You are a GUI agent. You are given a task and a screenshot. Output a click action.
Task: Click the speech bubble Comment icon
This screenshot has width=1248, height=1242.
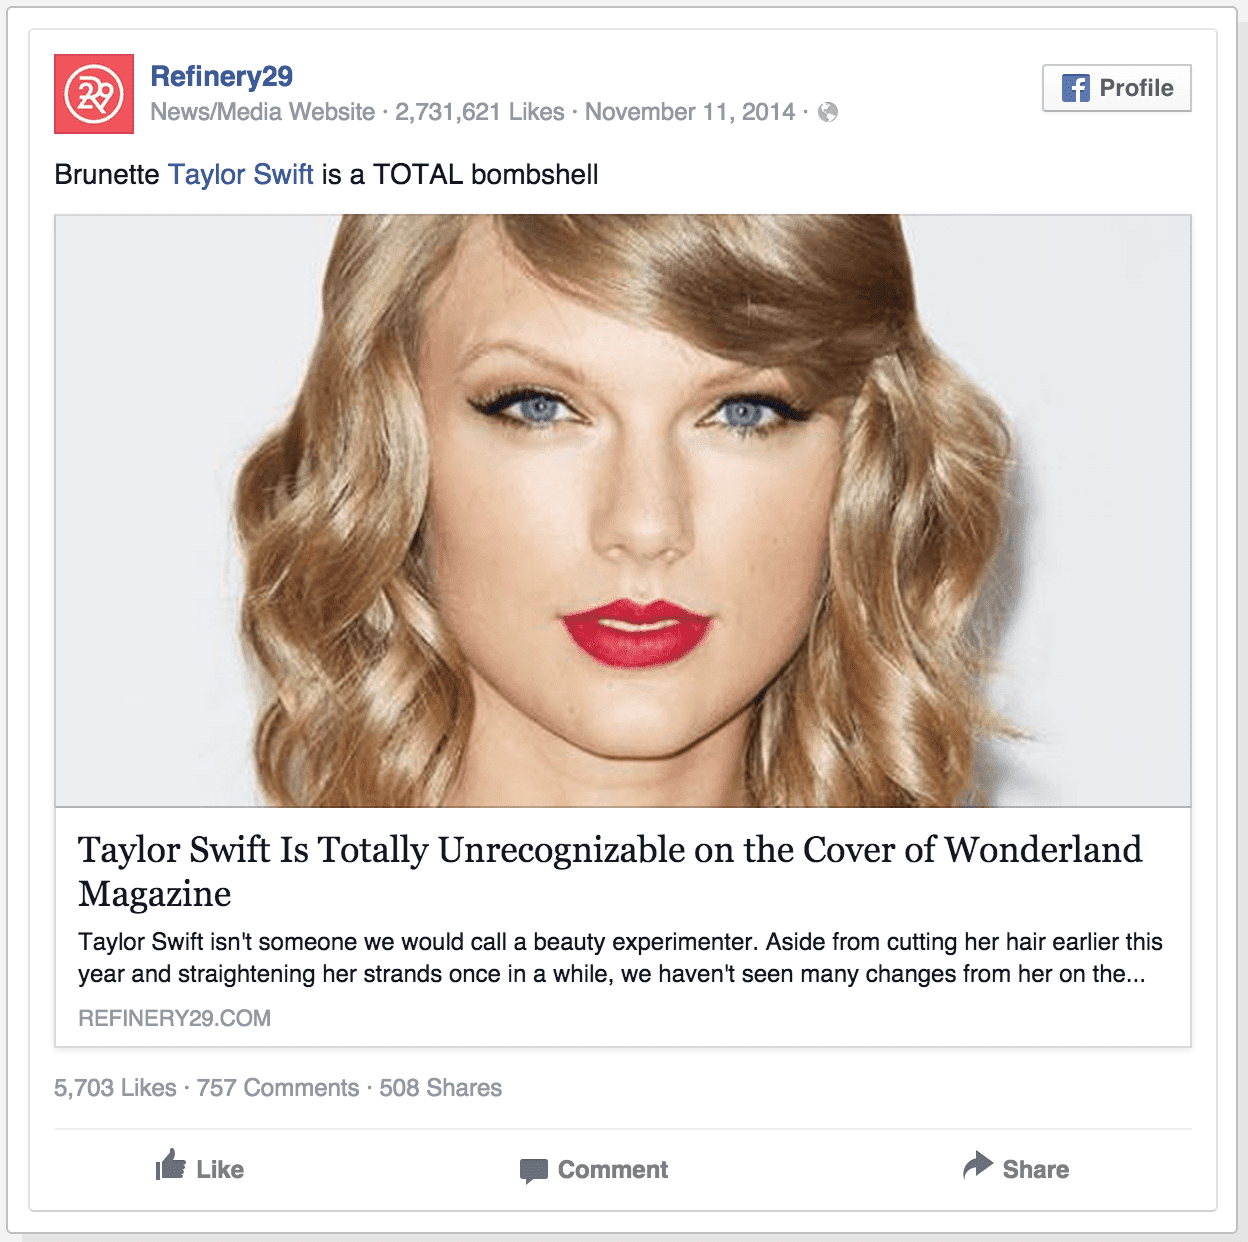point(534,1171)
